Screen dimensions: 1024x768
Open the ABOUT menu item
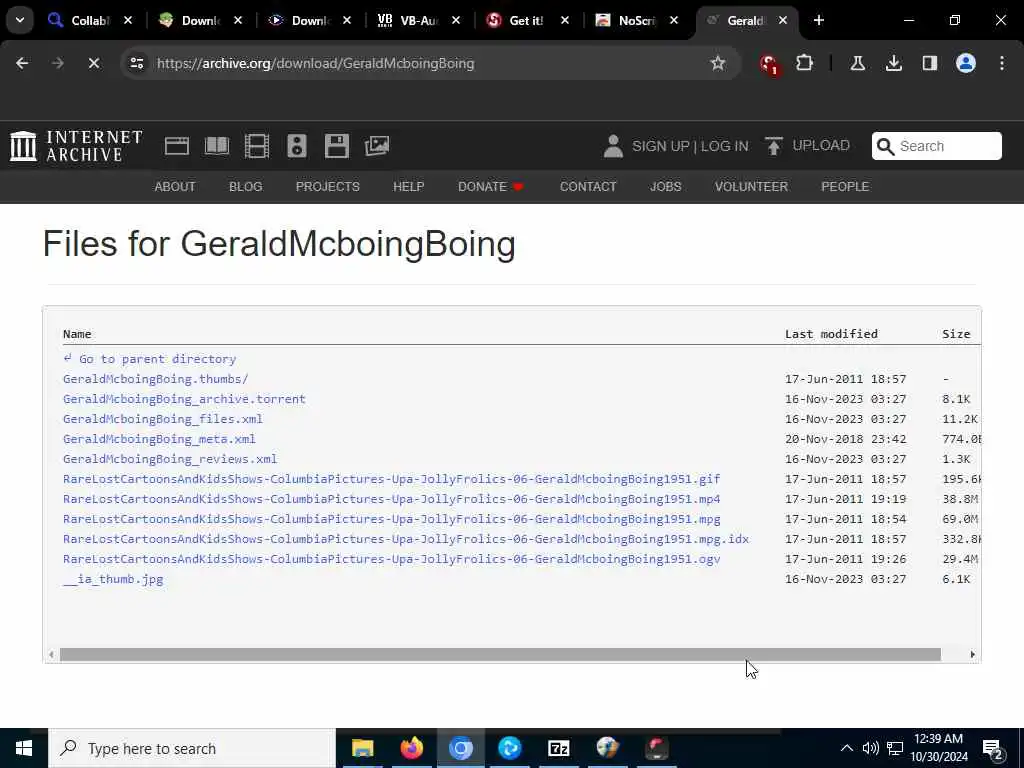tap(174, 187)
